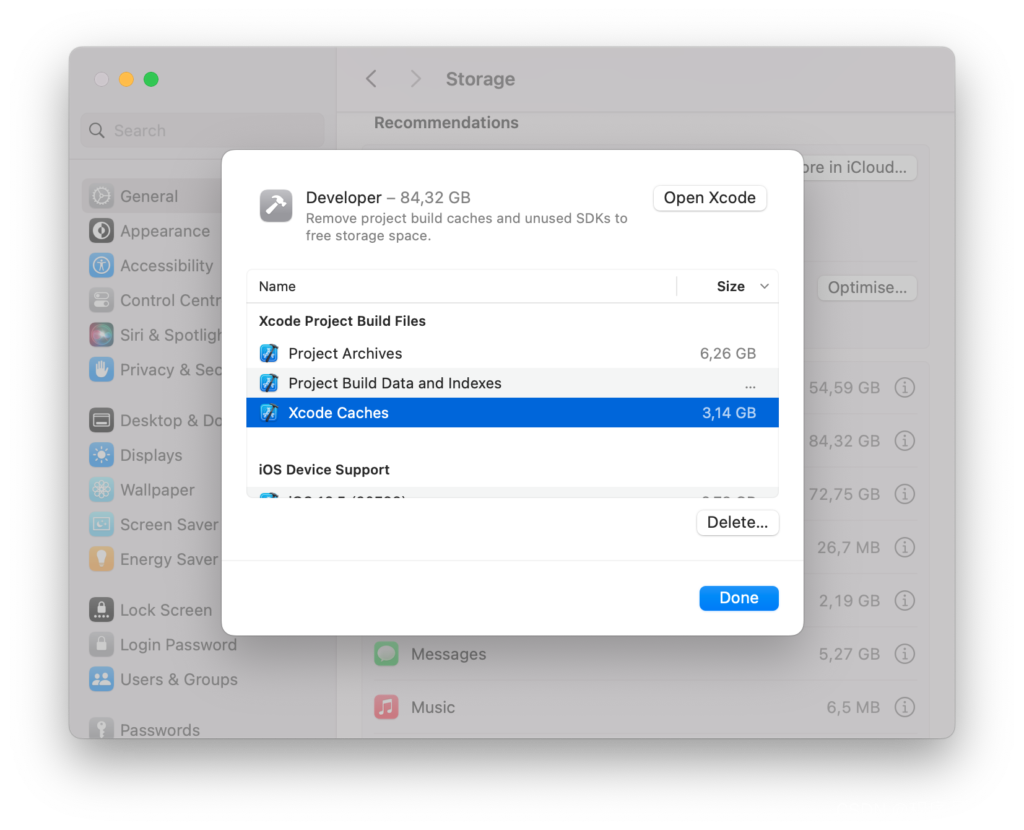
Task: Click the Delete... button
Action: coord(737,522)
